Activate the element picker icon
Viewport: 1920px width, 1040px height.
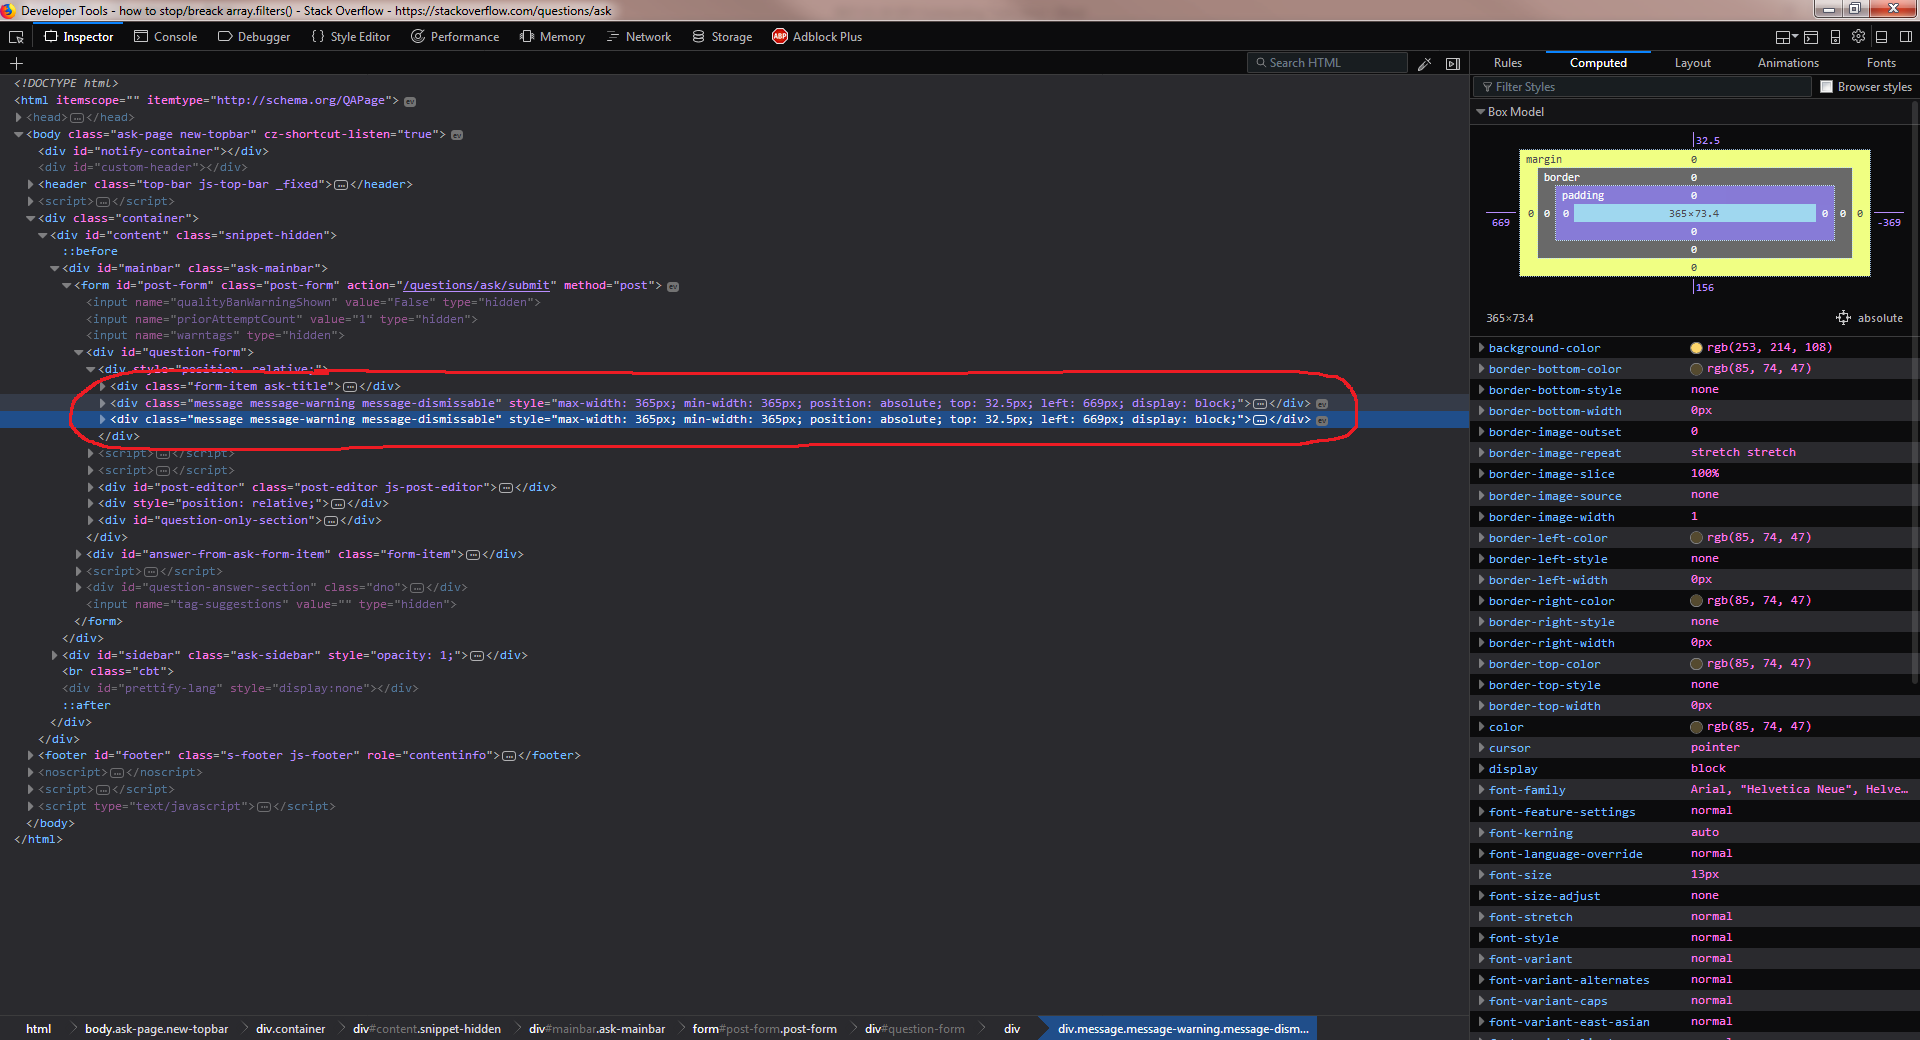coord(16,37)
